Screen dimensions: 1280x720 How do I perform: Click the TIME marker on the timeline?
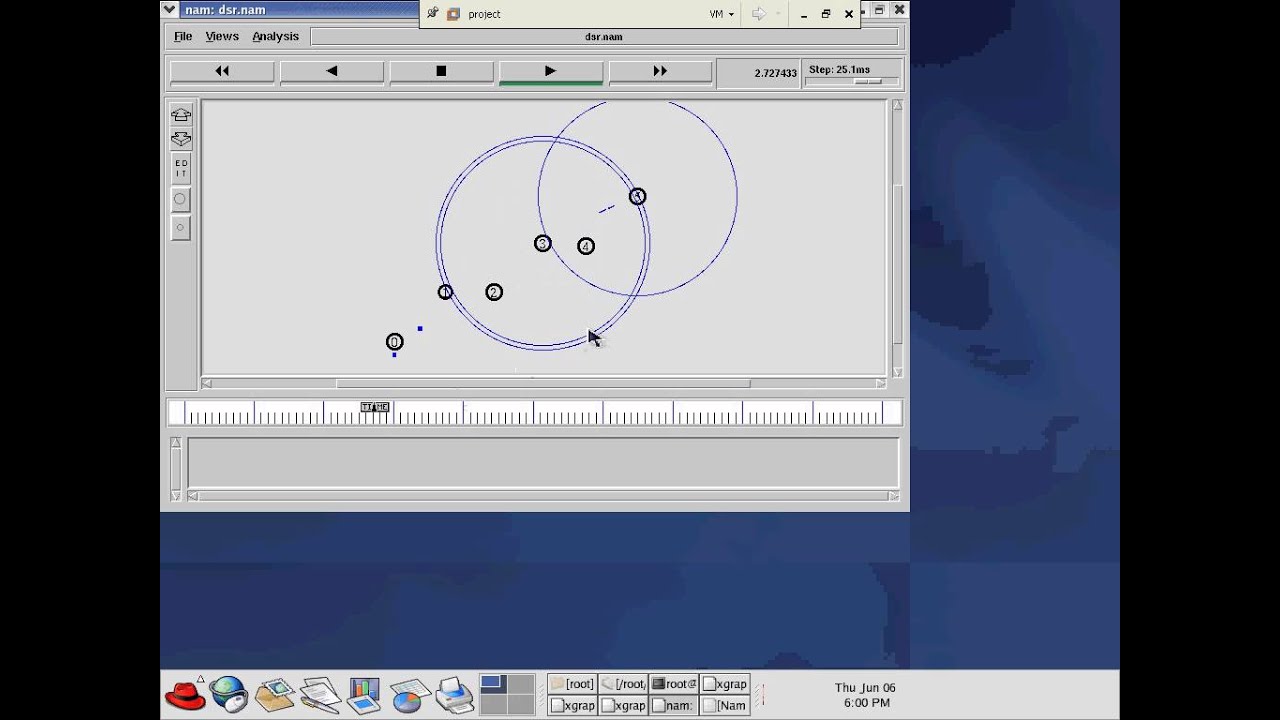(375, 407)
